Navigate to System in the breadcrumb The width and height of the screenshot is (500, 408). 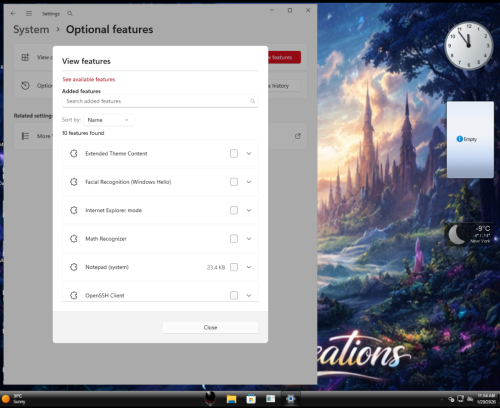click(31, 29)
